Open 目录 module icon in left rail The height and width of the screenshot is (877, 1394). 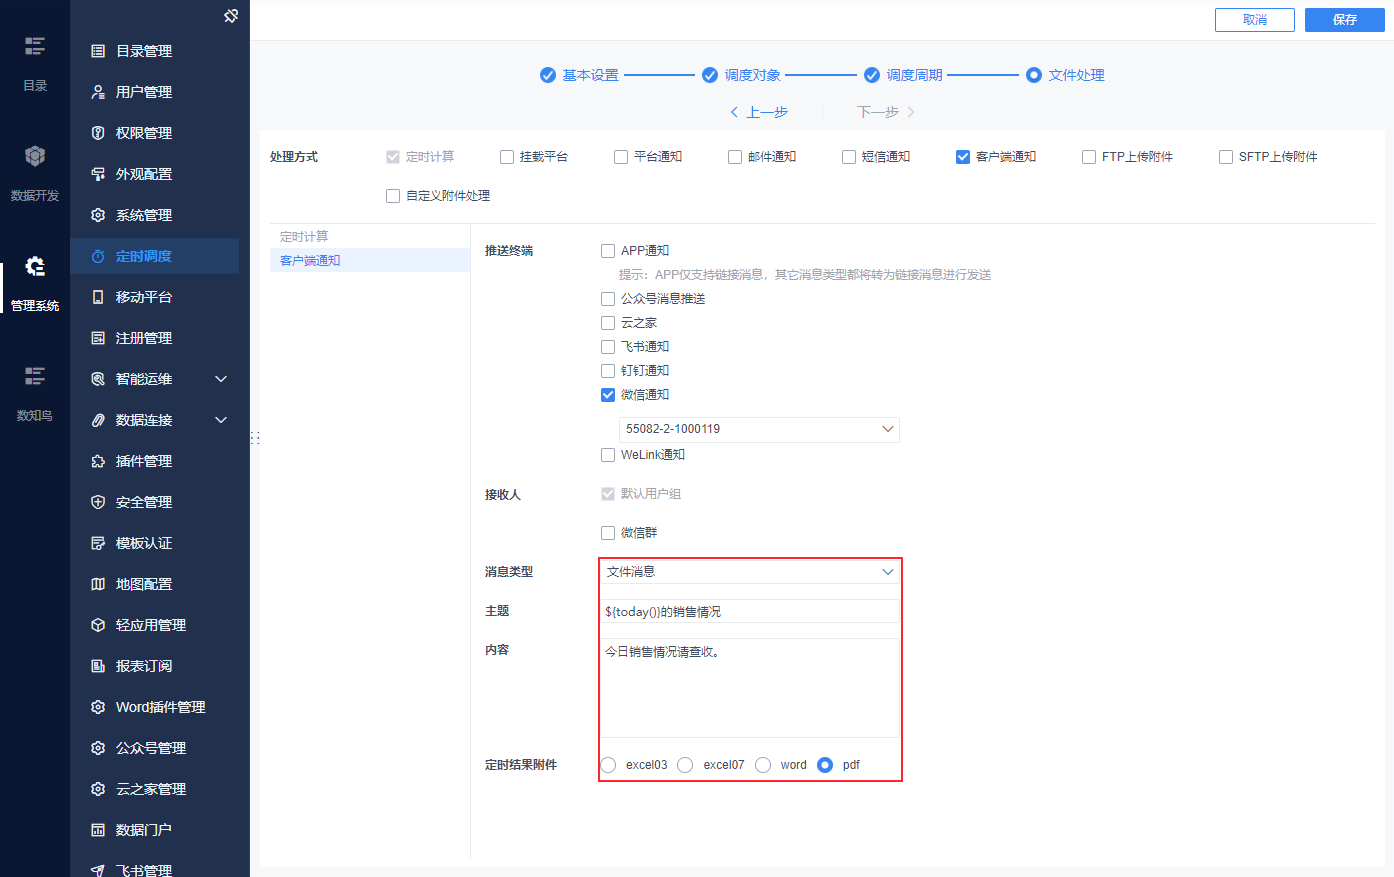click(35, 46)
